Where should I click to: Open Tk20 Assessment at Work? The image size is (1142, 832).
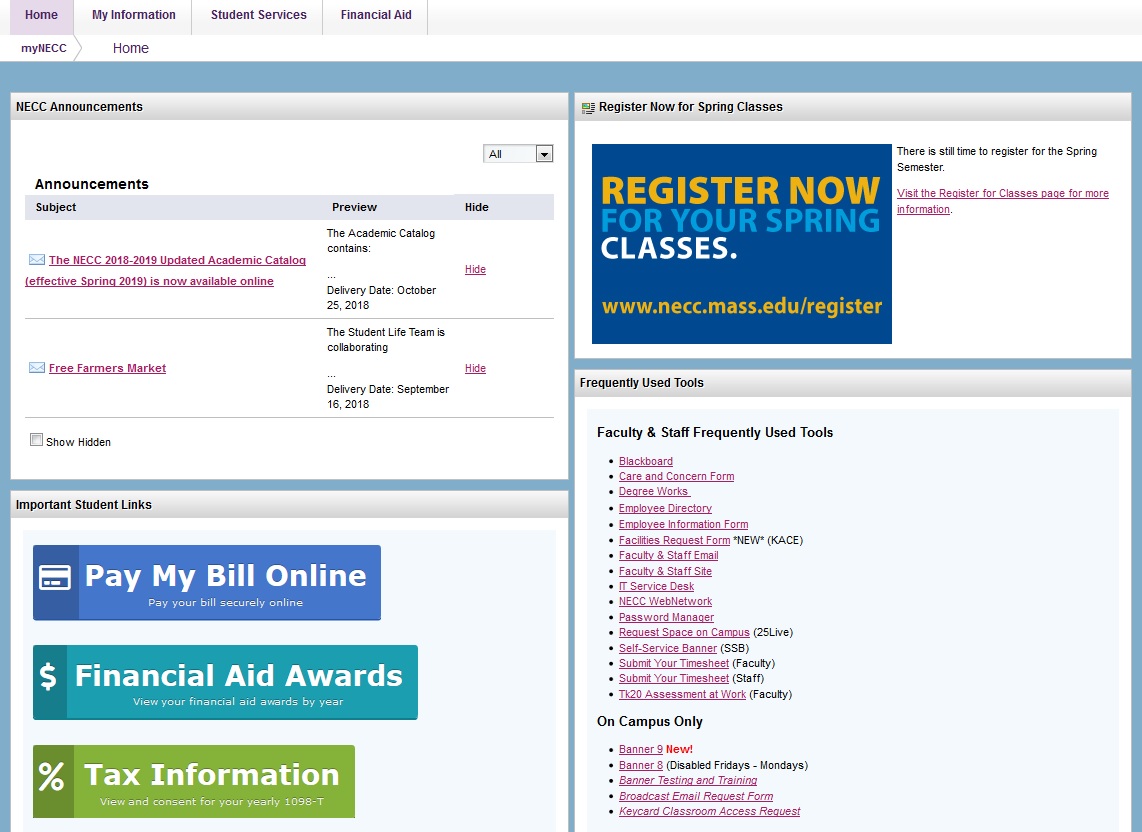tap(682, 695)
